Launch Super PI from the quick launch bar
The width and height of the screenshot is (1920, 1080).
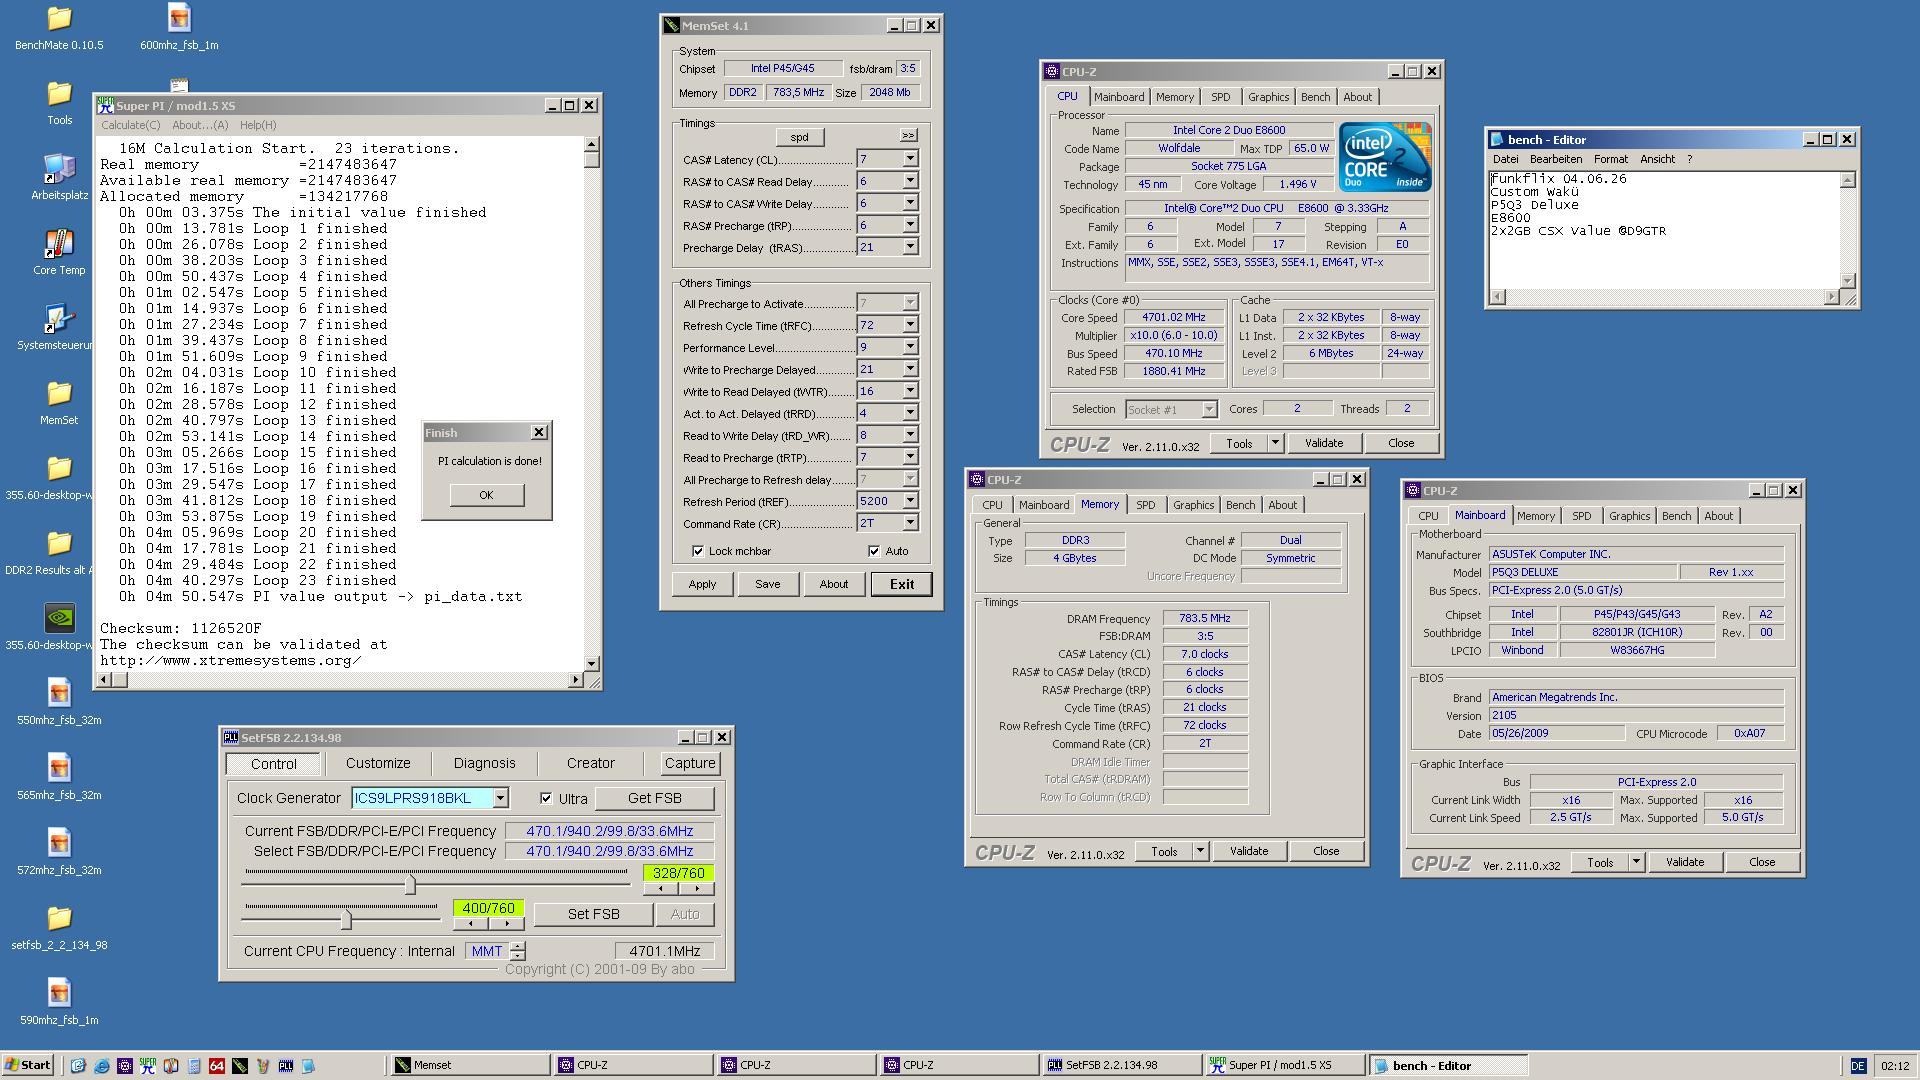tap(148, 1066)
